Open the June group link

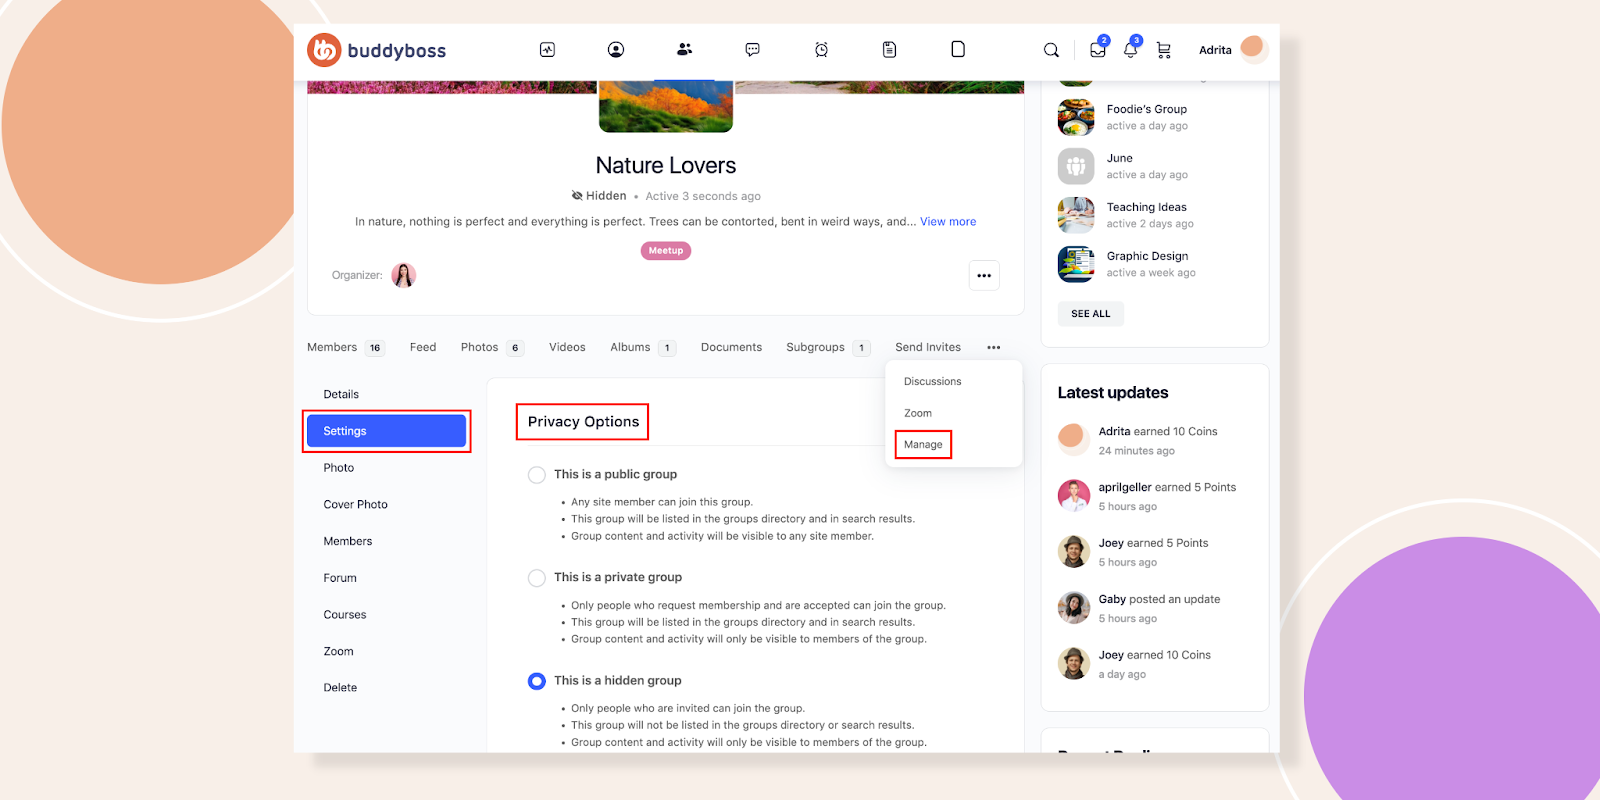coord(1120,158)
